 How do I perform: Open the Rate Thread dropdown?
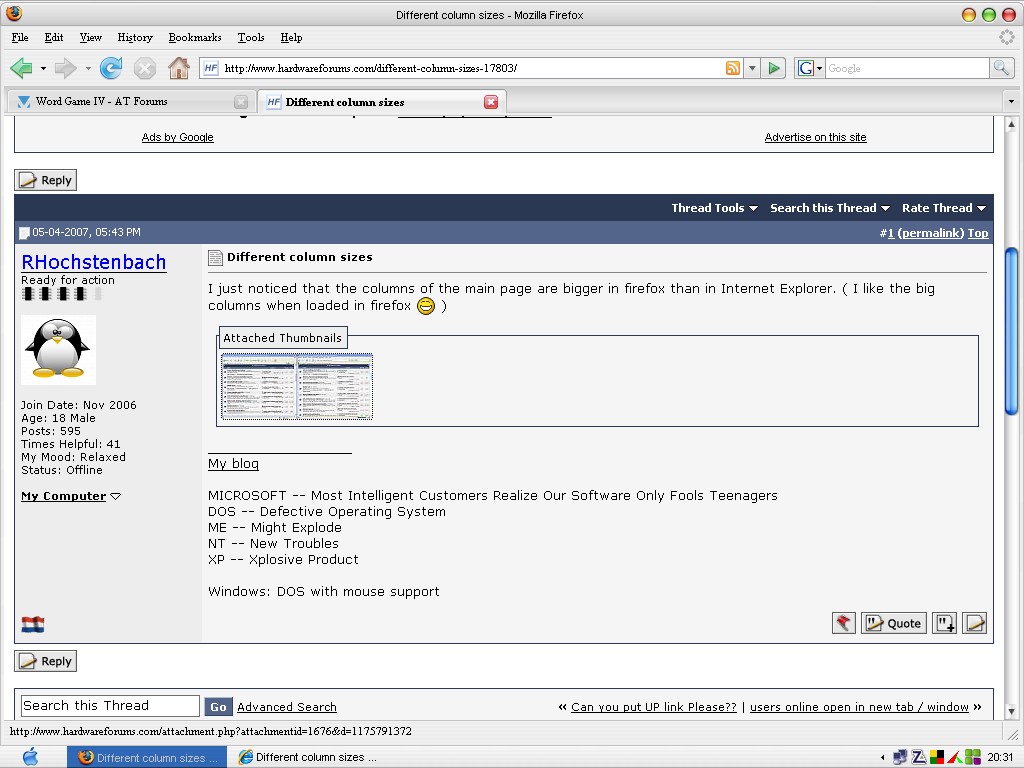(x=944, y=208)
